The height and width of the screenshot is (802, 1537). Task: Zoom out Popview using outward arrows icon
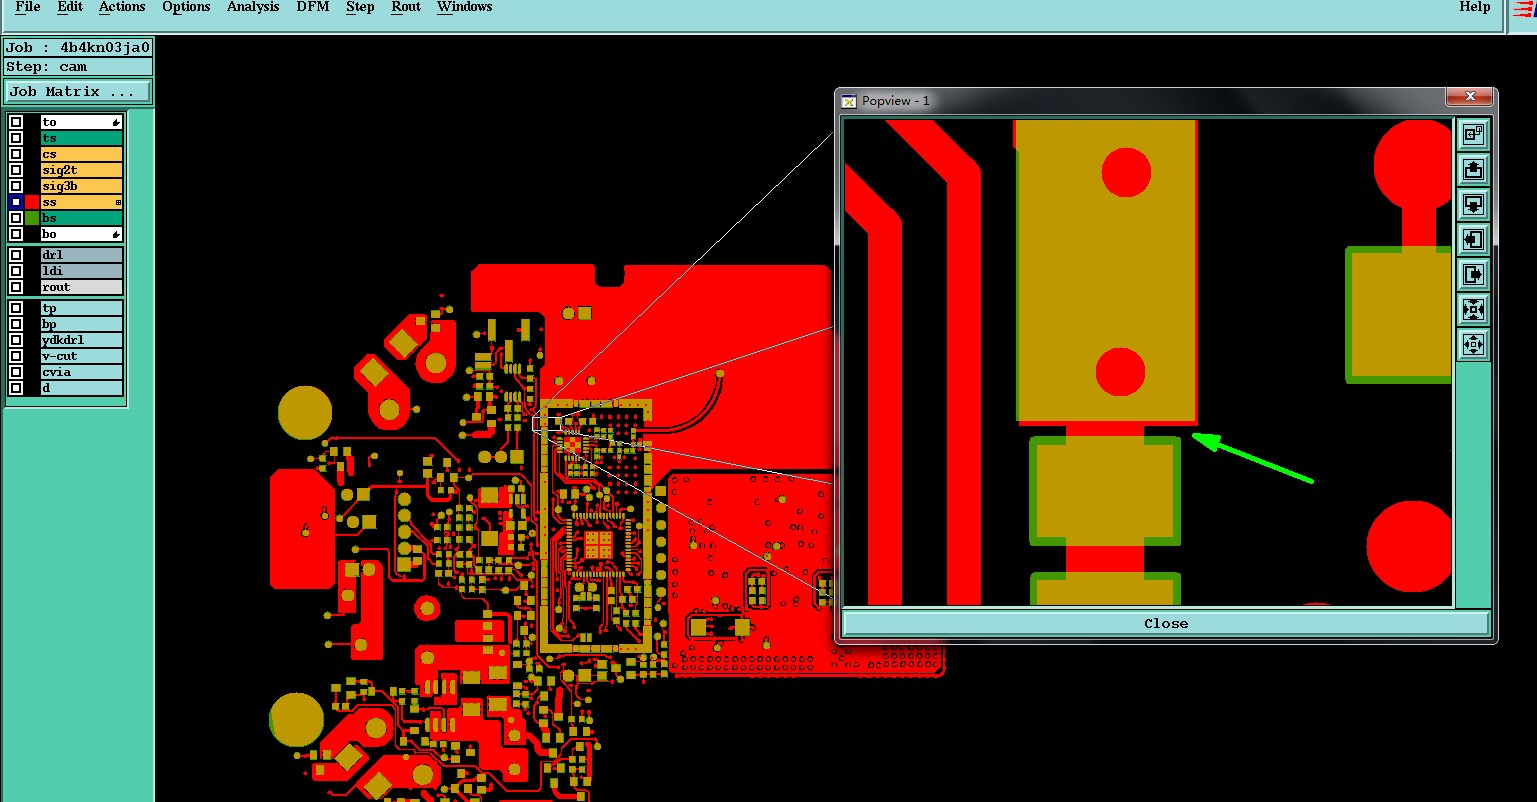click(1473, 345)
